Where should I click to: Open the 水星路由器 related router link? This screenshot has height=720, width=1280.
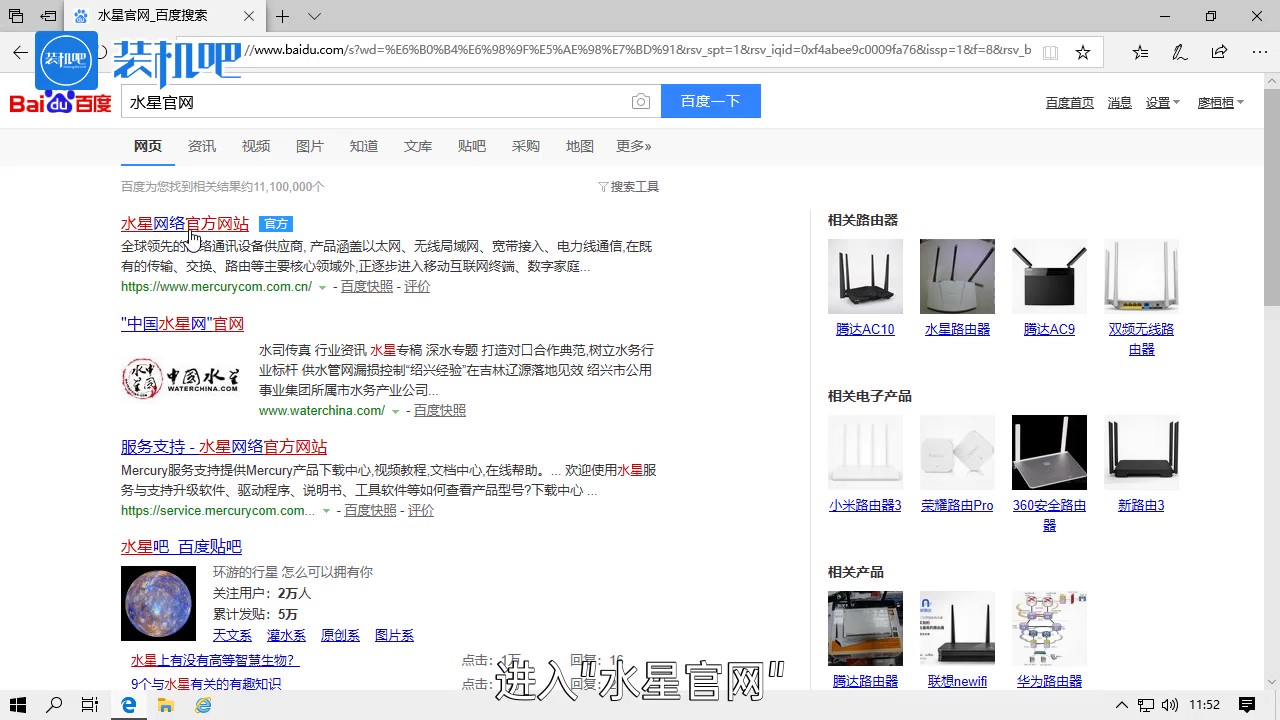tap(957, 329)
